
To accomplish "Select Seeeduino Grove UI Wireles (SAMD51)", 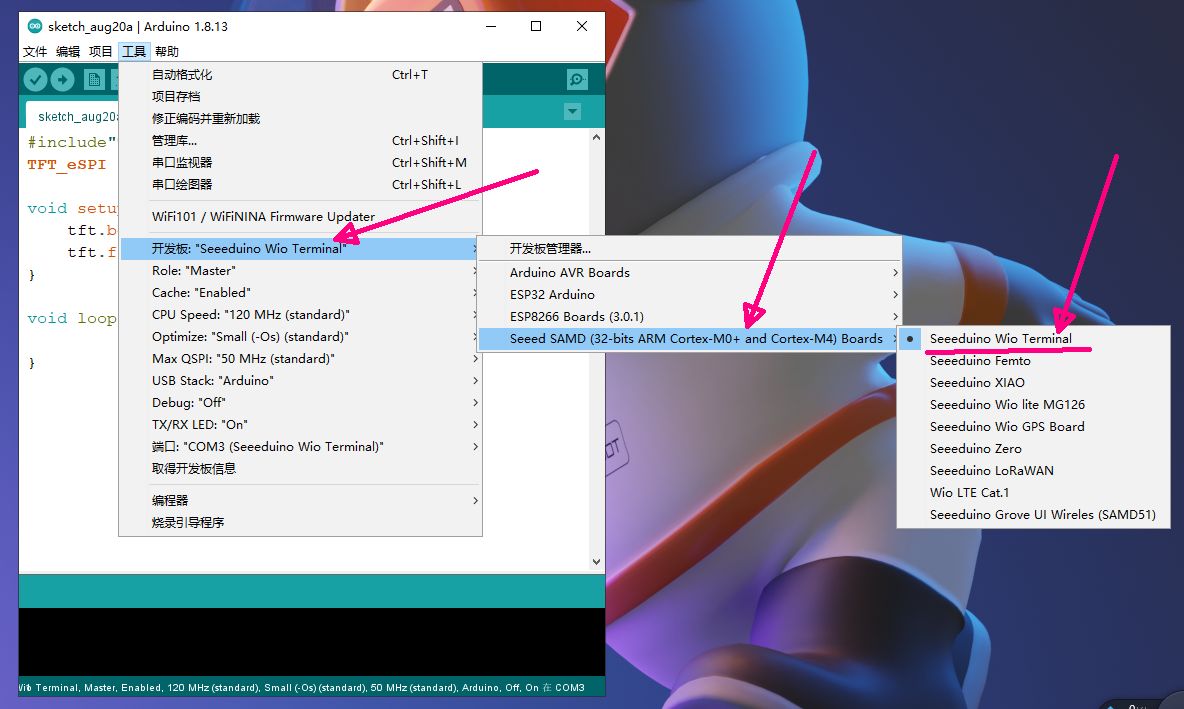I will (1033, 514).
